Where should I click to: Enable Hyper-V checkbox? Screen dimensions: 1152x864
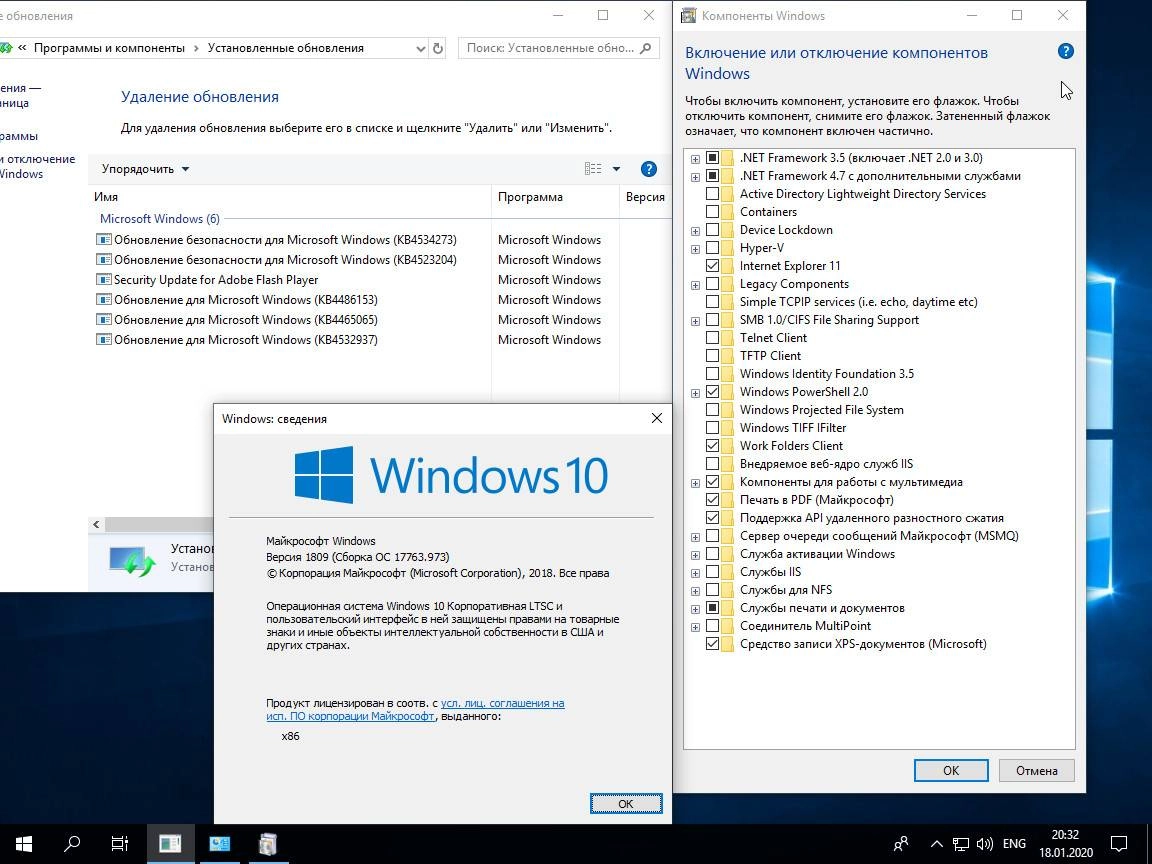(x=712, y=248)
